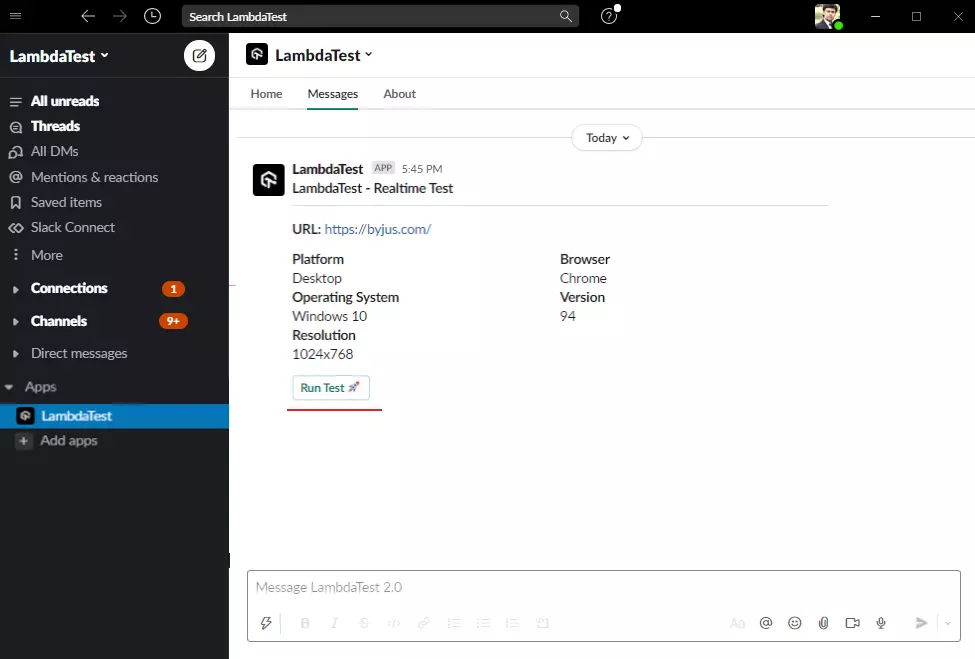Toggle bold formatting in the composer
The height and width of the screenshot is (659, 975).
click(305, 623)
